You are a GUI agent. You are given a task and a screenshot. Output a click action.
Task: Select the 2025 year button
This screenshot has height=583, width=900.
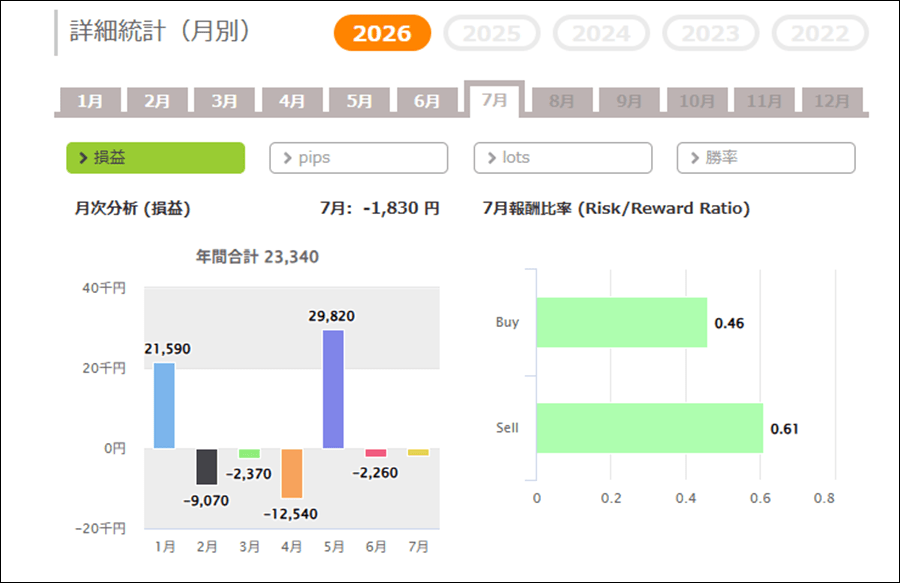pos(491,33)
